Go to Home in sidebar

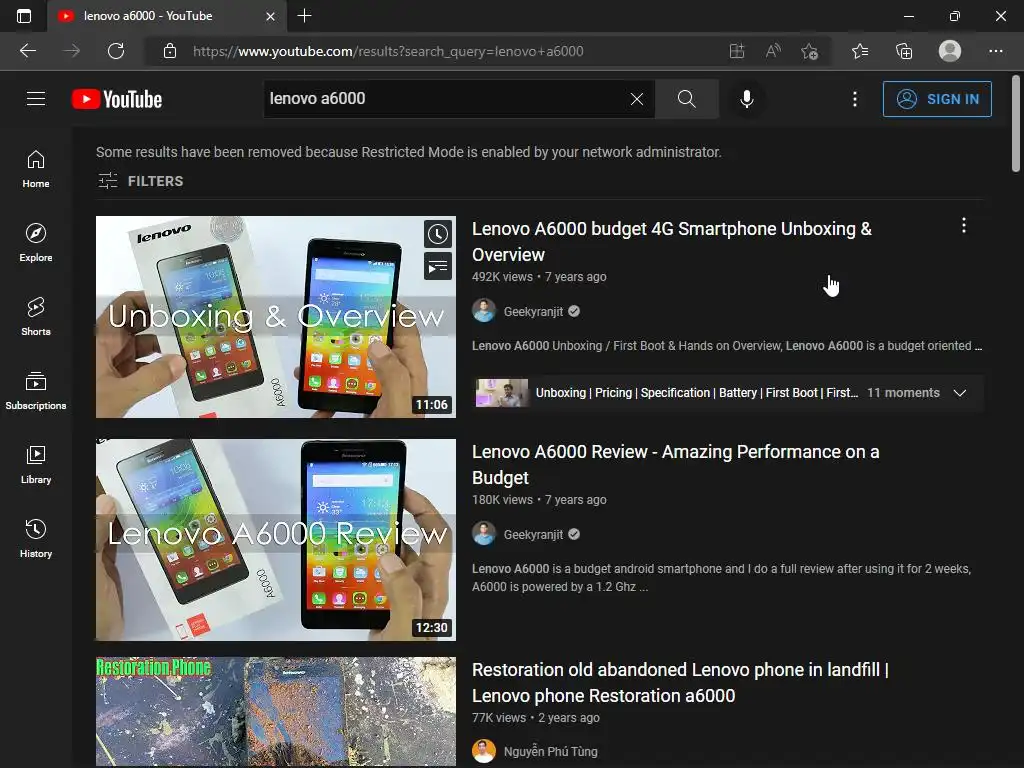click(36, 168)
